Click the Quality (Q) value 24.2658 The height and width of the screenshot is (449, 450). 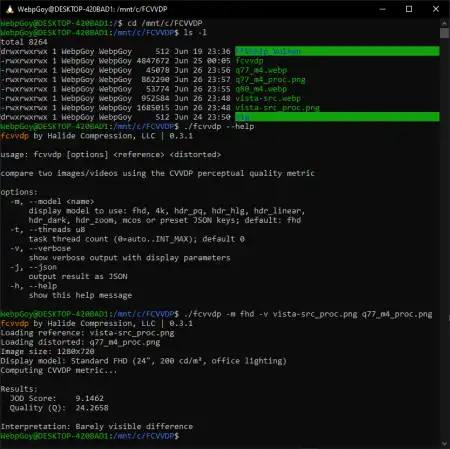pyautogui.click(x=92, y=408)
